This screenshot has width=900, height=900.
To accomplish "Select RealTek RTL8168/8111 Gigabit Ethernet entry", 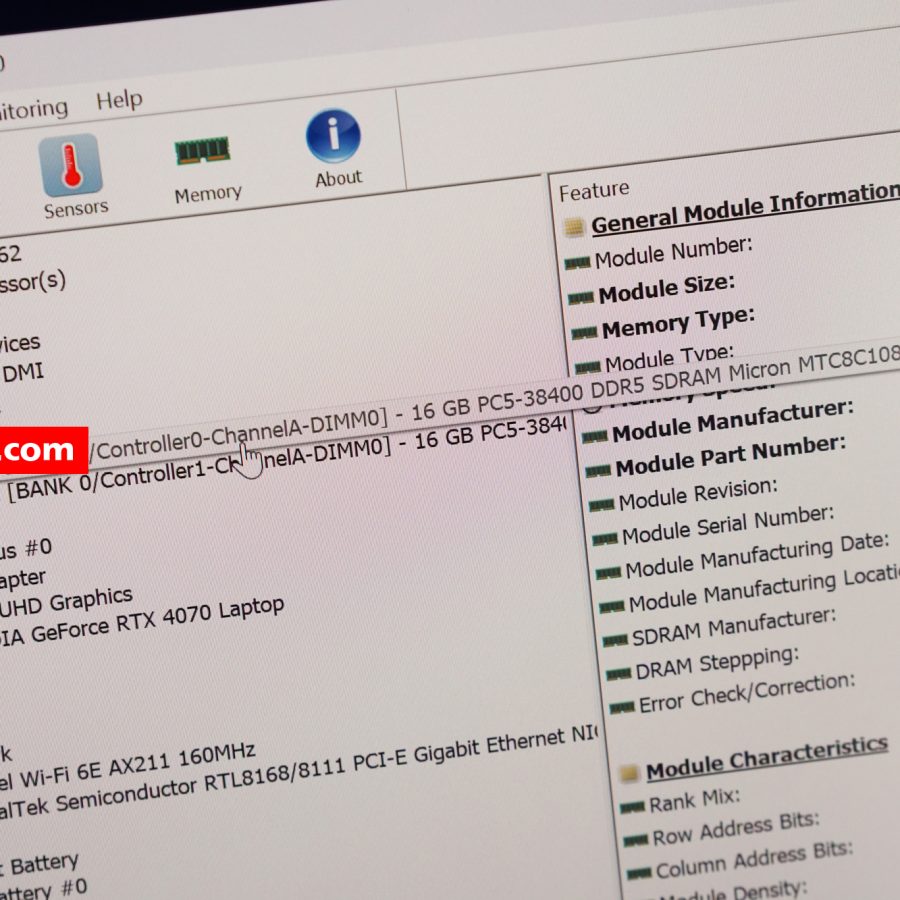I will pyautogui.click(x=298, y=773).
